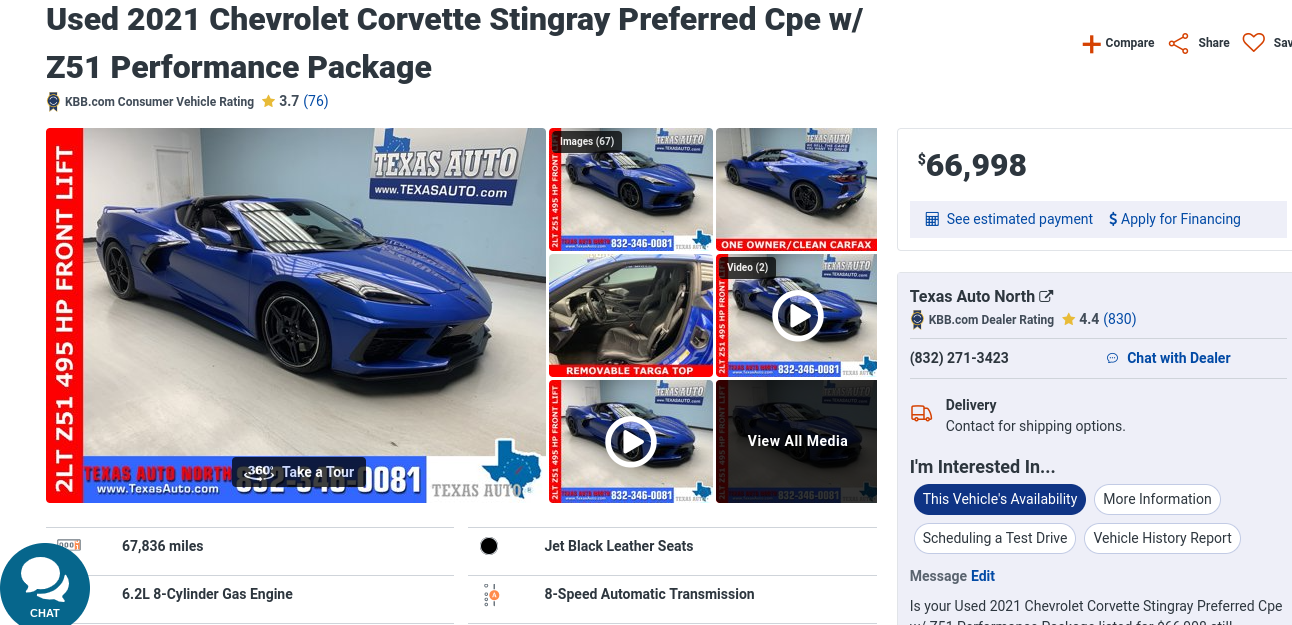Click the delivery truck icon

point(921,413)
